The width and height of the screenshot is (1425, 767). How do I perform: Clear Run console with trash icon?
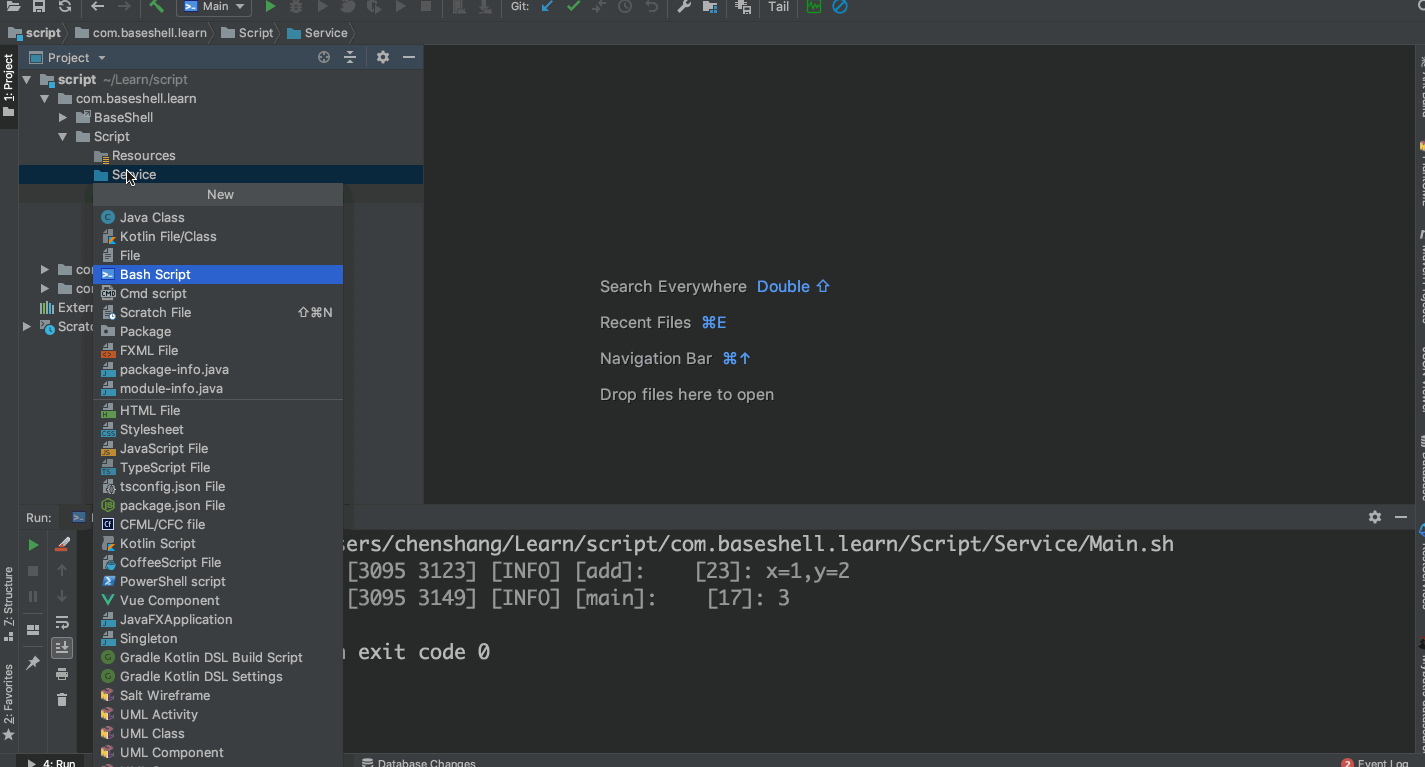[62, 699]
